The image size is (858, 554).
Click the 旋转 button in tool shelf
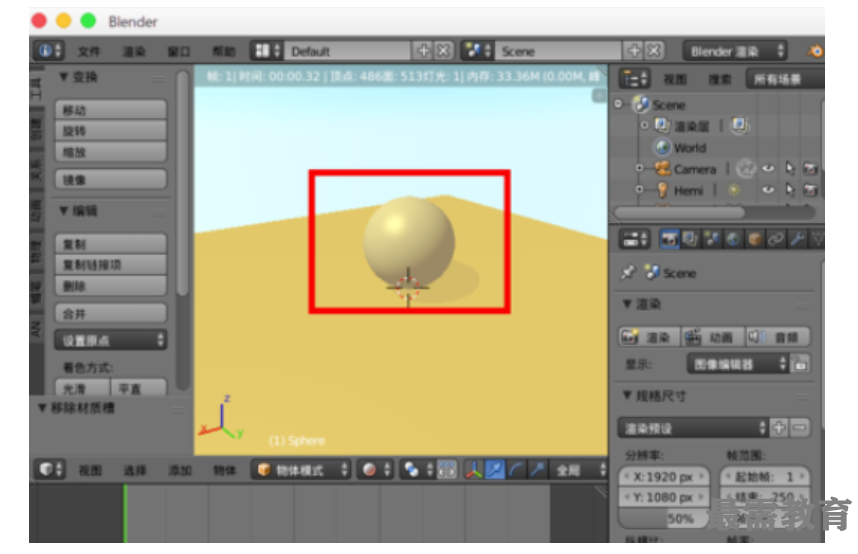click(x=111, y=131)
